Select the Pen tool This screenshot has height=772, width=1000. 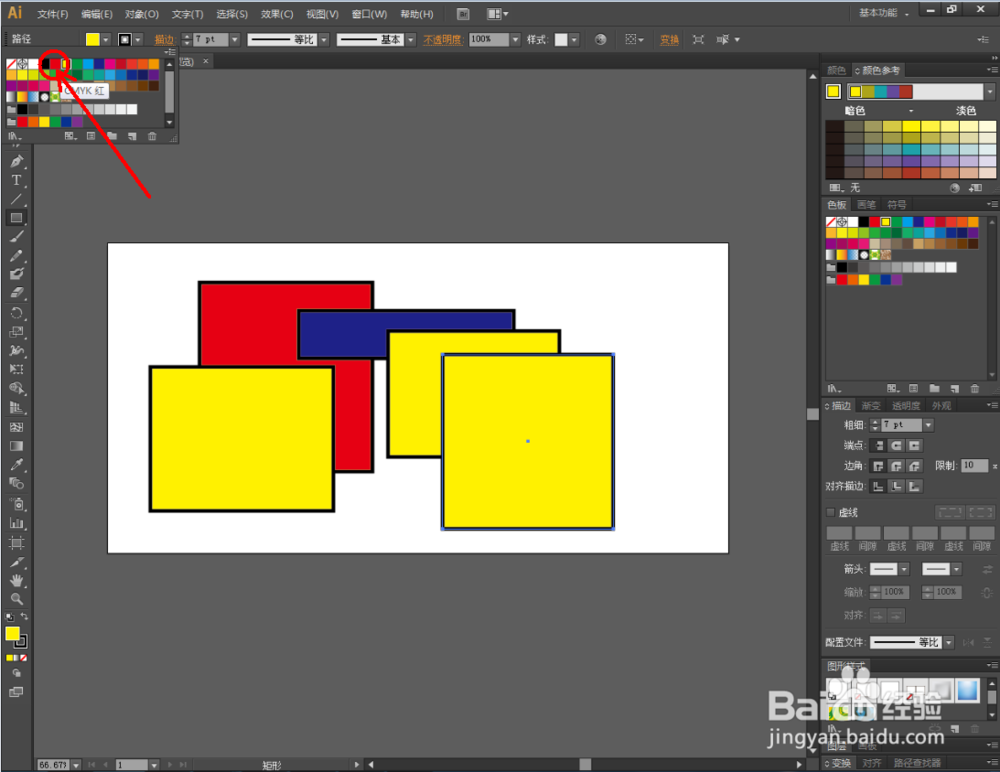point(17,161)
